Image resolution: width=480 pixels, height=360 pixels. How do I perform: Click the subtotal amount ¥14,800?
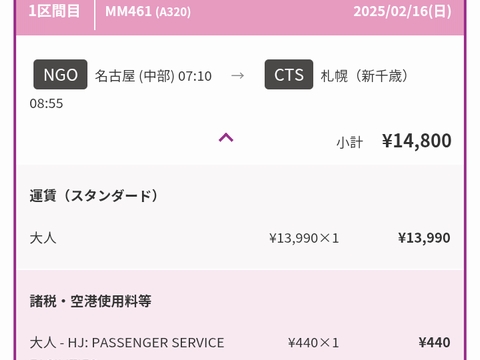417,140
